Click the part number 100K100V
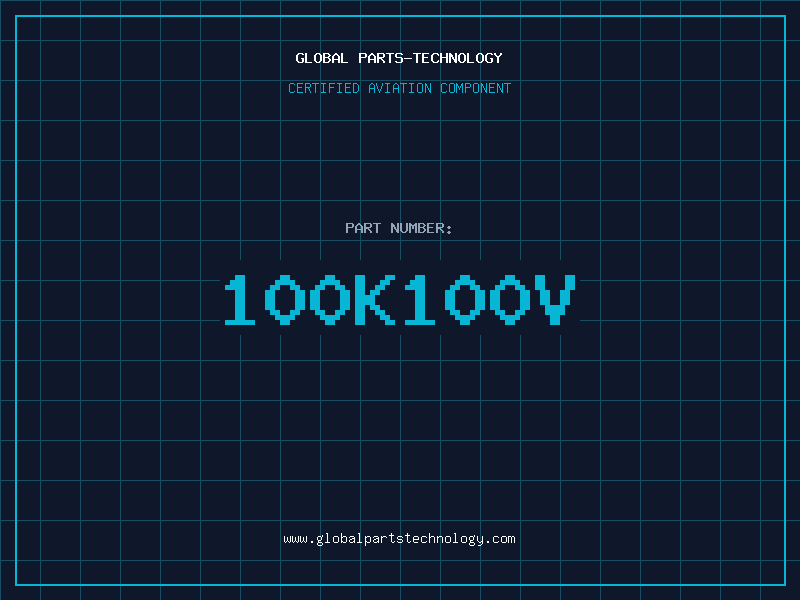The width and height of the screenshot is (800, 600). [x=400, y=299]
